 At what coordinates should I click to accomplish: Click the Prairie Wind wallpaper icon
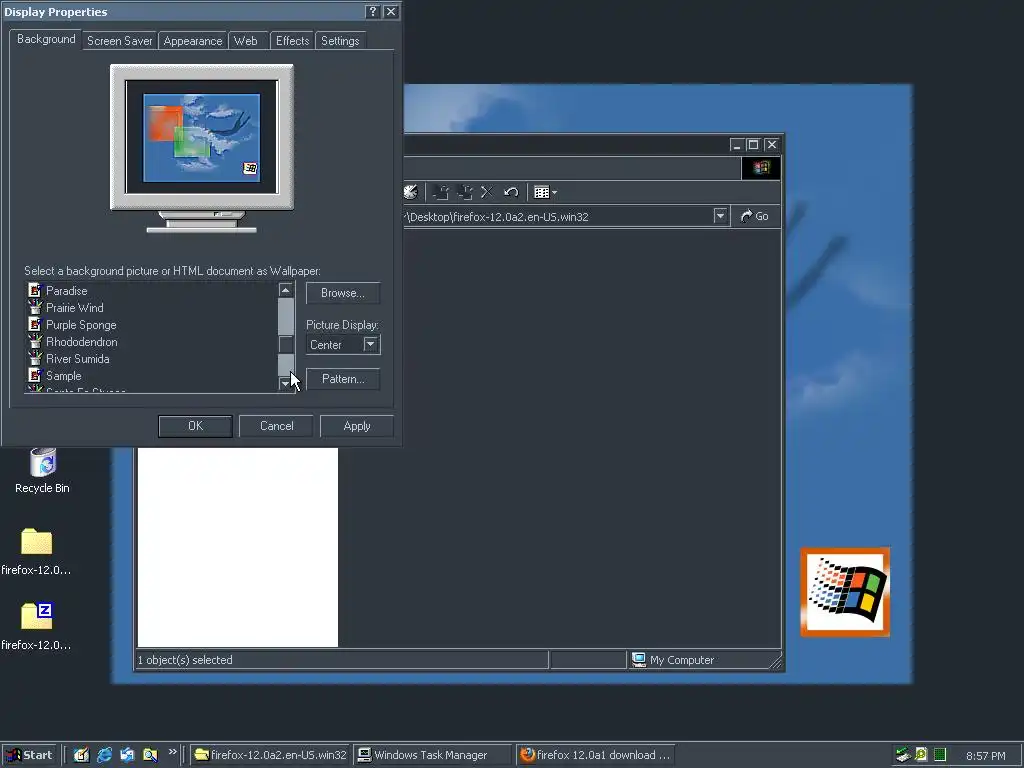[35, 308]
